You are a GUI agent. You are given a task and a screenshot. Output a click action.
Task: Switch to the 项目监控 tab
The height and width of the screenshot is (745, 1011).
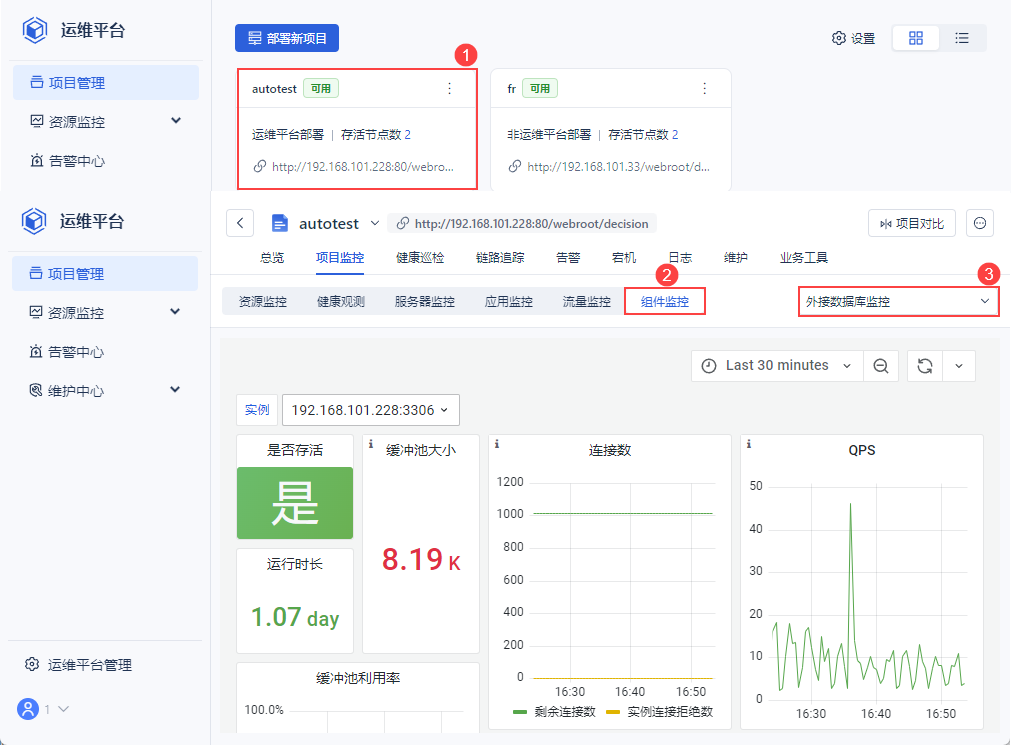point(340,257)
